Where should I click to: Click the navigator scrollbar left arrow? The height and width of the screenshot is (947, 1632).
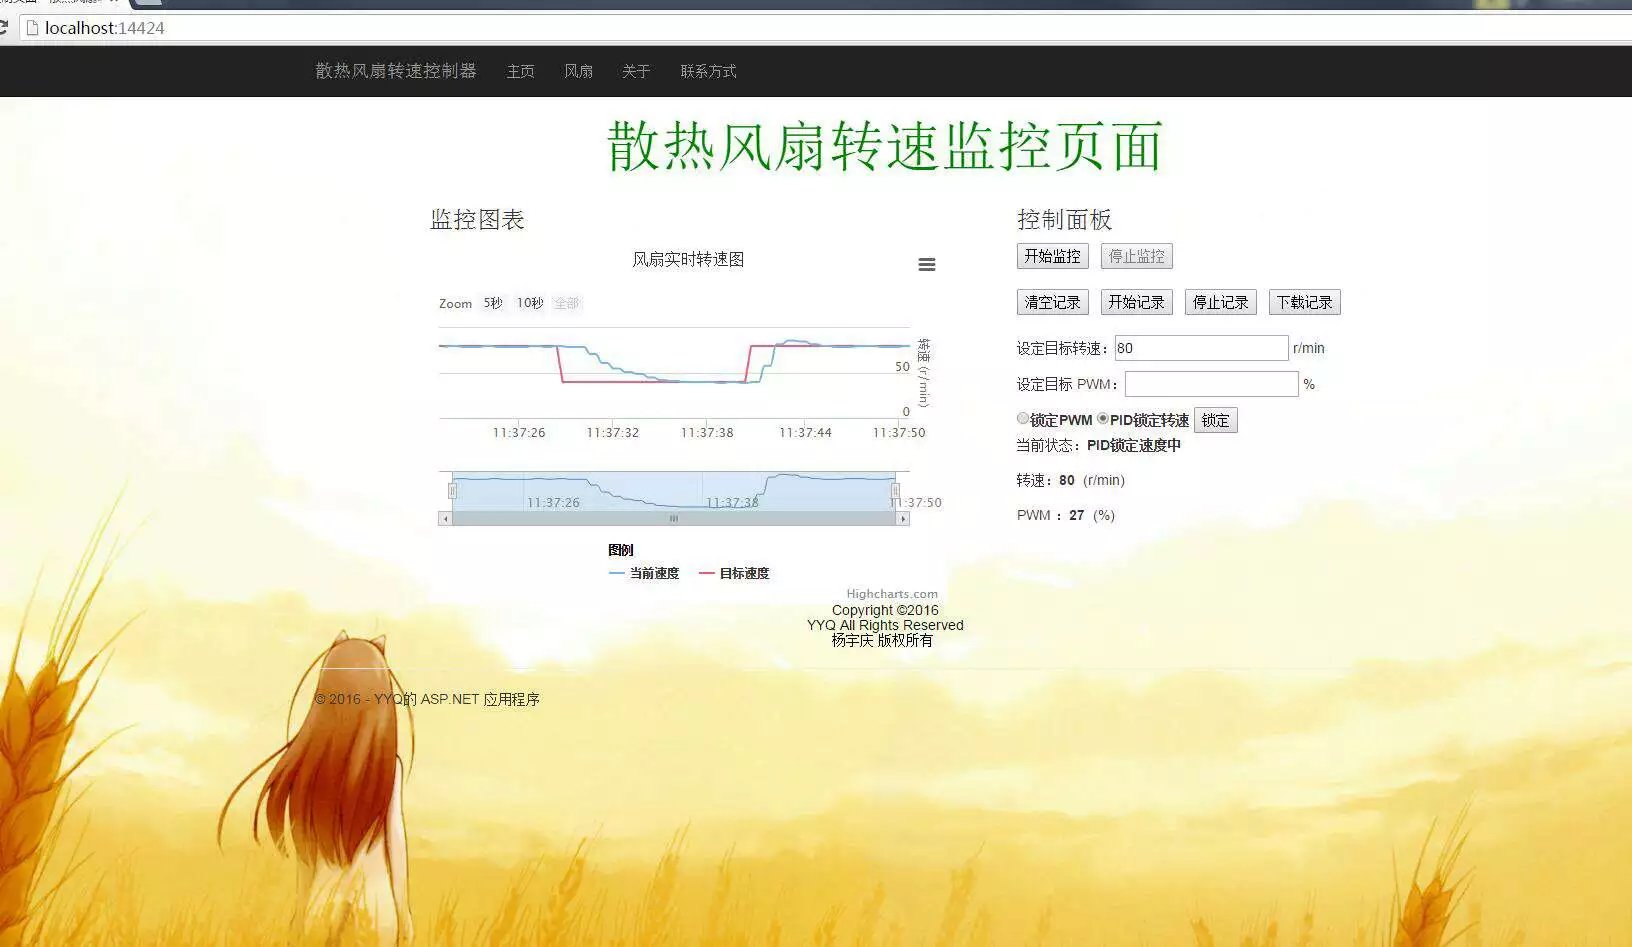point(445,519)
